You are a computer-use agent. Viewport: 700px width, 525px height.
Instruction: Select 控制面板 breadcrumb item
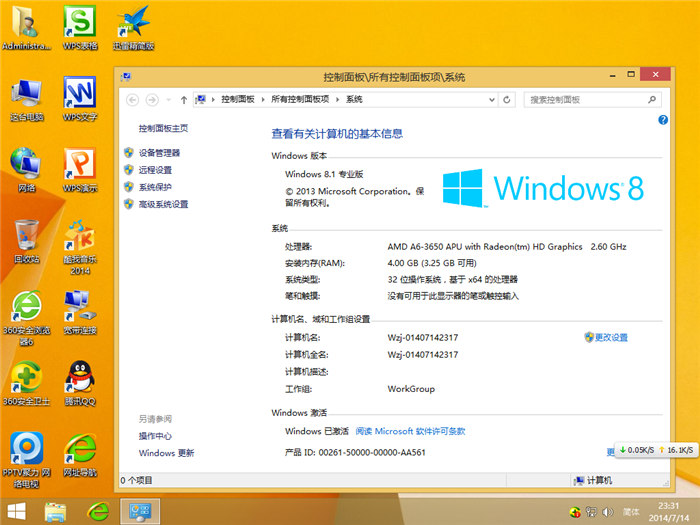point(238,100)
